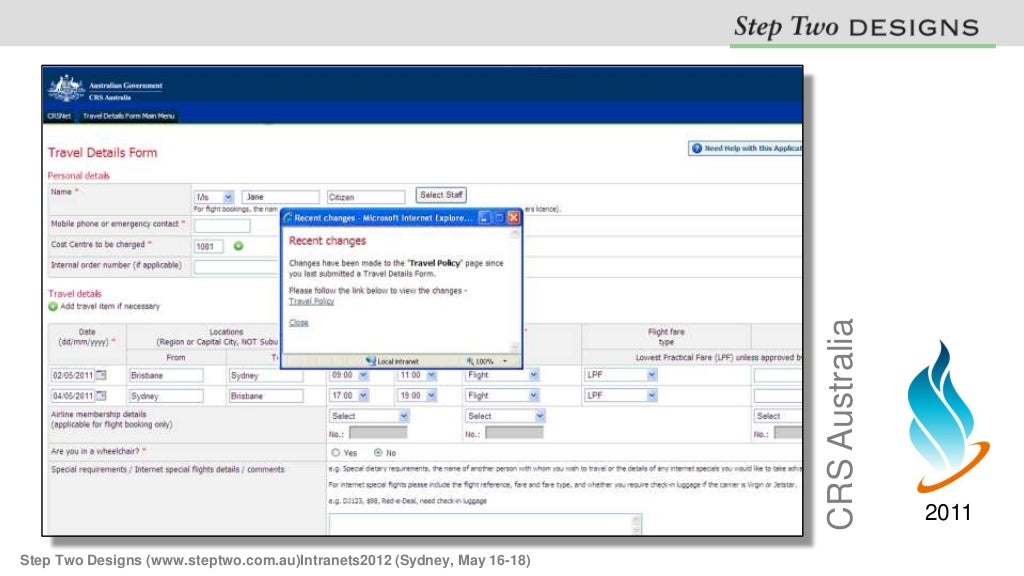Click the first name field containing Jane
Viewport: 1024px width, 576px height.
coord(281,197)
